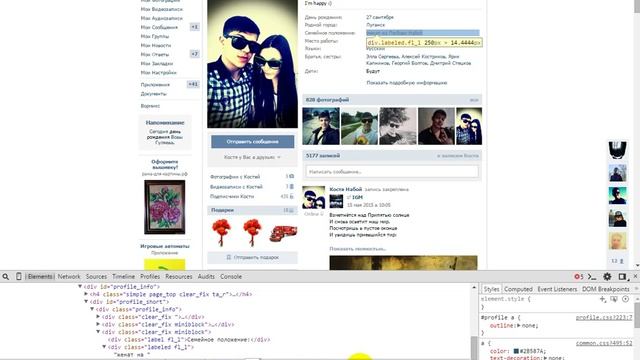This screenshot has height=360, width=640.
Task: Click the framed flower embroidery ad image
Action: (164, 207)
